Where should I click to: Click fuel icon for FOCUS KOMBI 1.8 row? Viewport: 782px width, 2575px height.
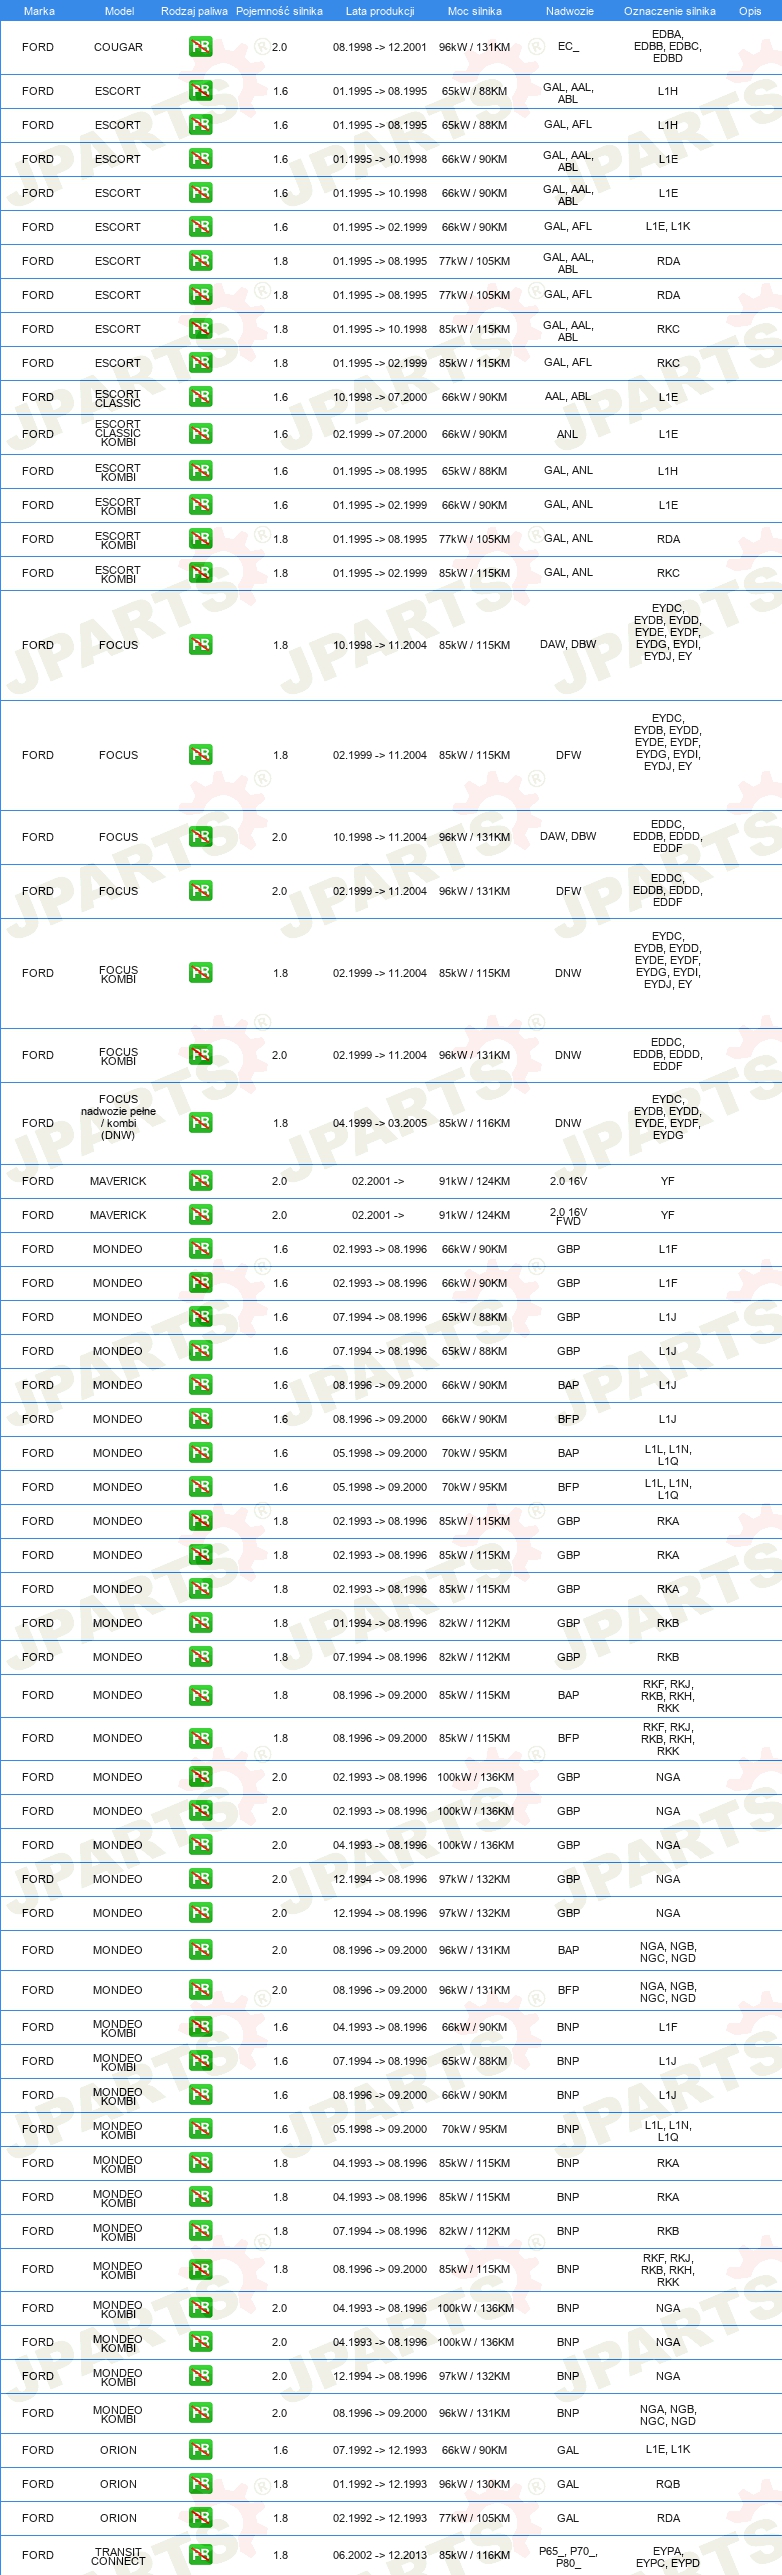coord(200,973)
